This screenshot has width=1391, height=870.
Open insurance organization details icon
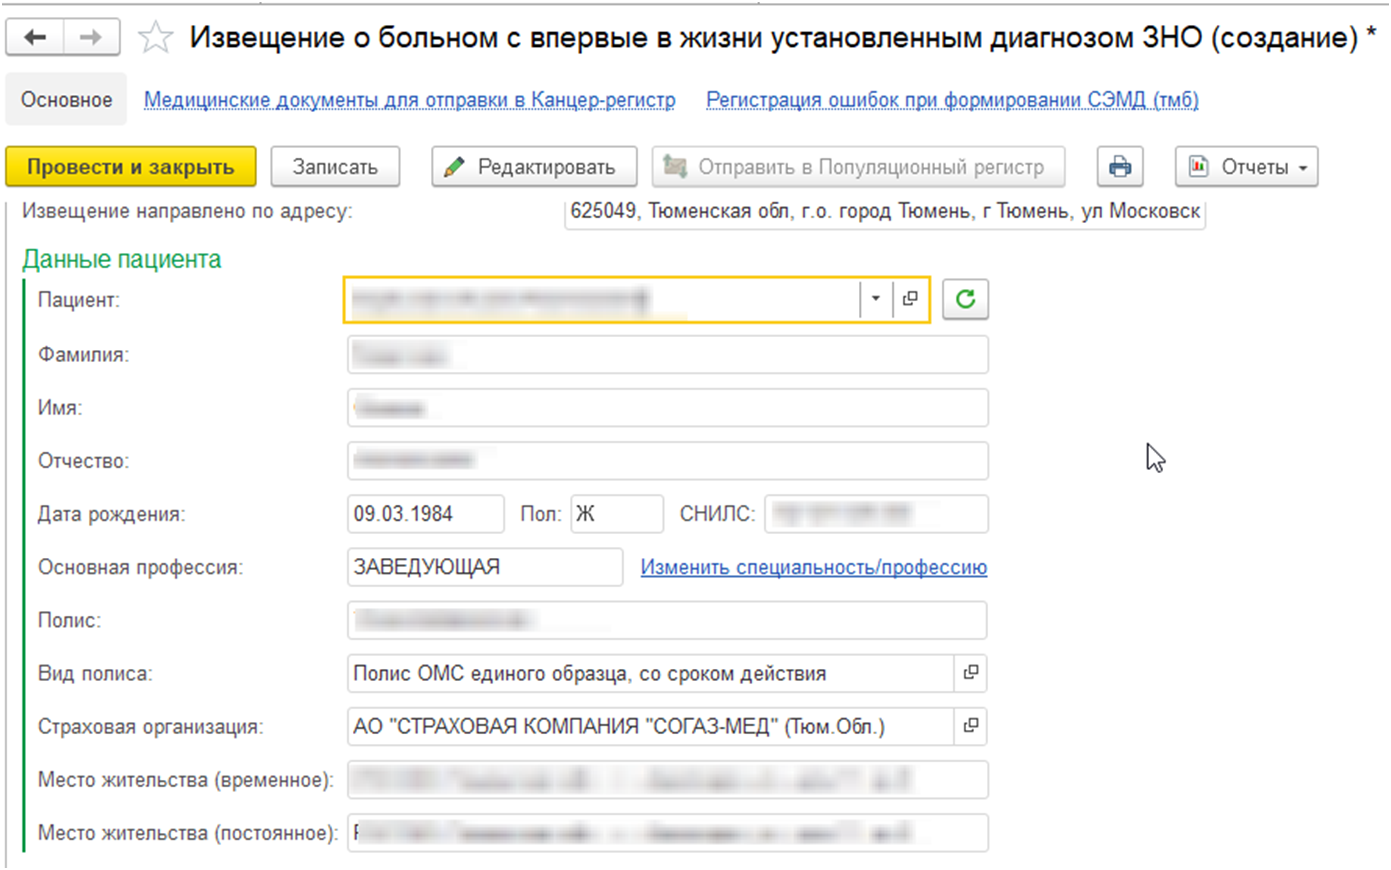point(970,726)
